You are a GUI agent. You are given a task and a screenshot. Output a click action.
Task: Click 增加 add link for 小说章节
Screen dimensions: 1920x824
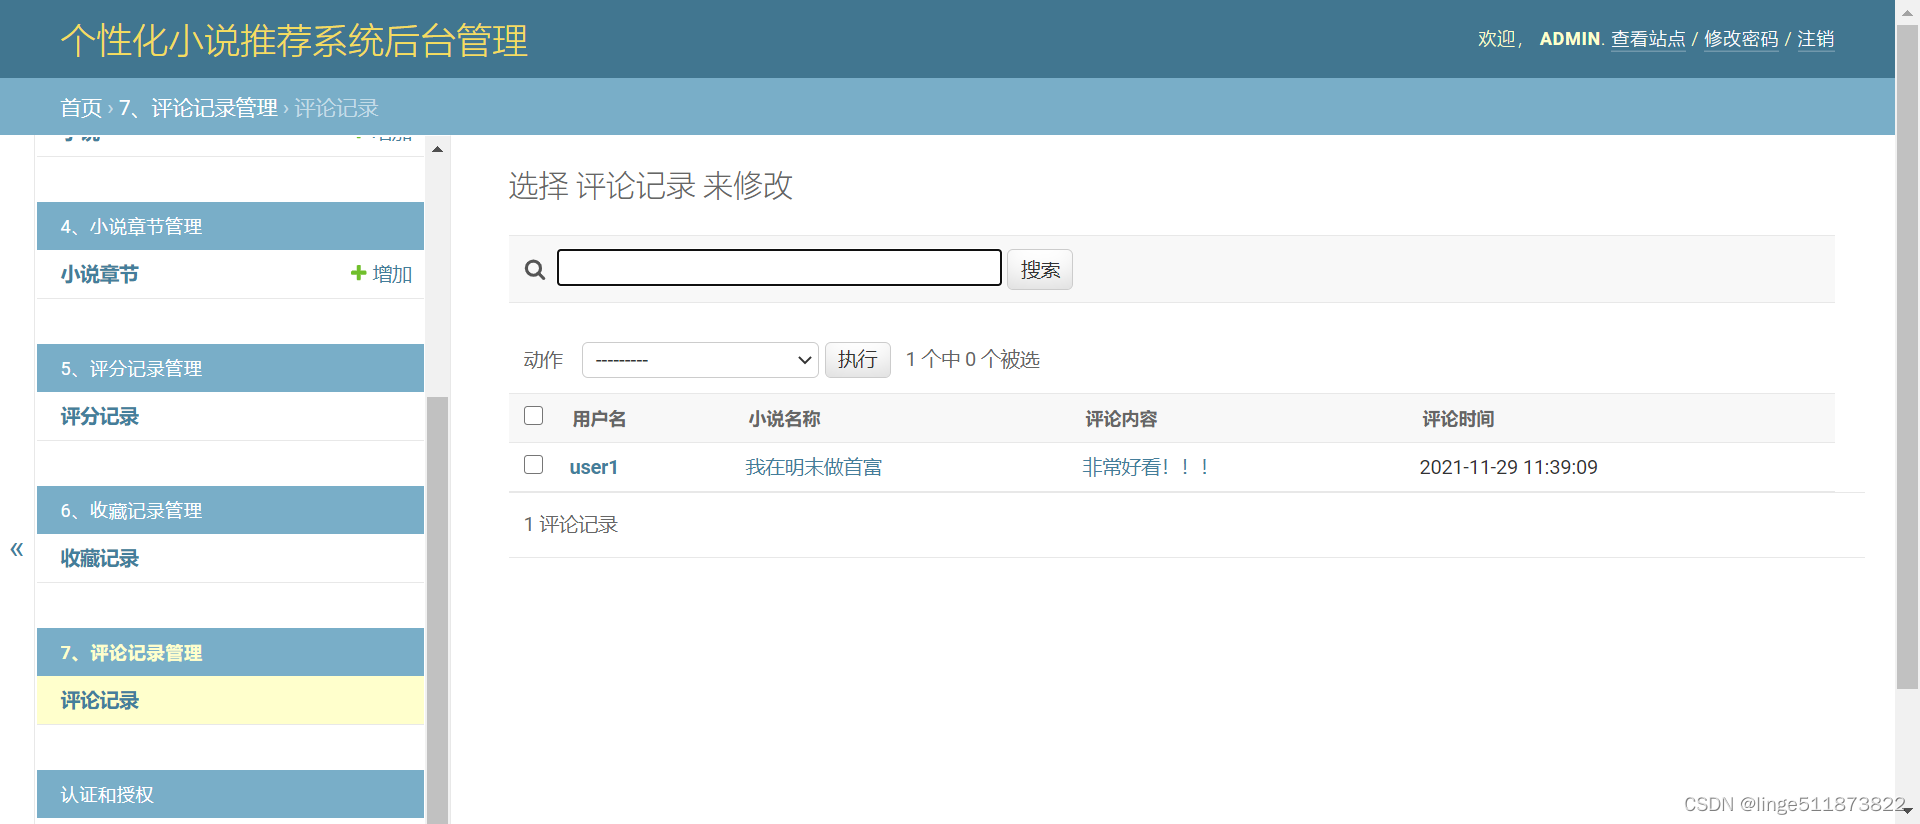click(392, 274)
